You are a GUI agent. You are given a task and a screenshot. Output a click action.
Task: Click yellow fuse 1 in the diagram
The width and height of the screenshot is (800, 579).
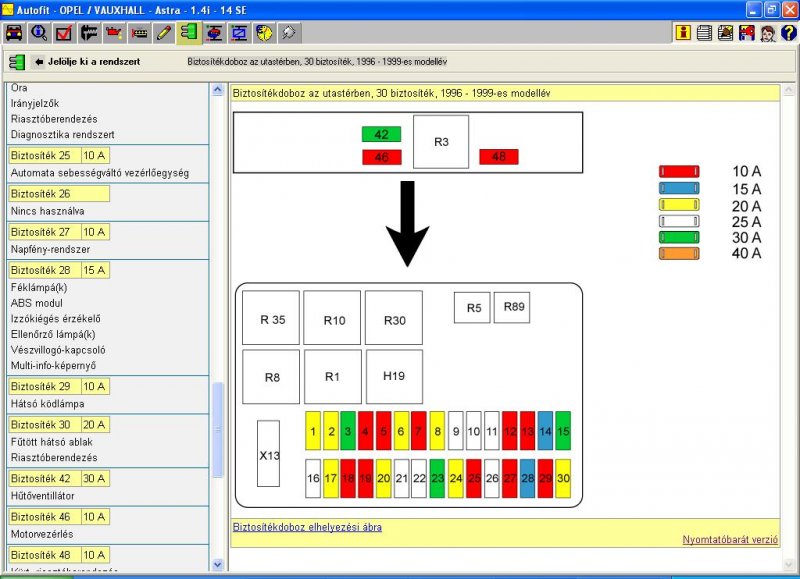click(313, 431)
